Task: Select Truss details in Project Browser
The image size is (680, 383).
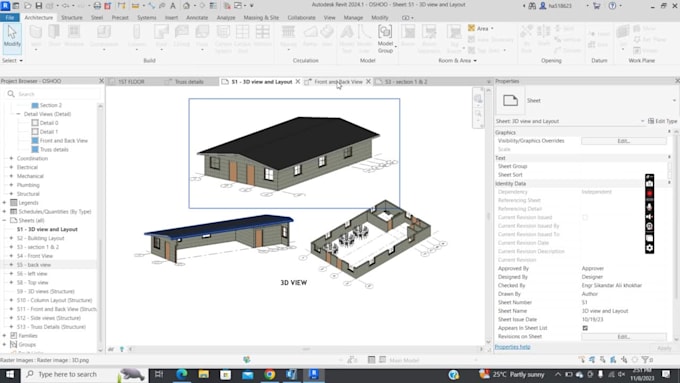Action: (54, 150)
